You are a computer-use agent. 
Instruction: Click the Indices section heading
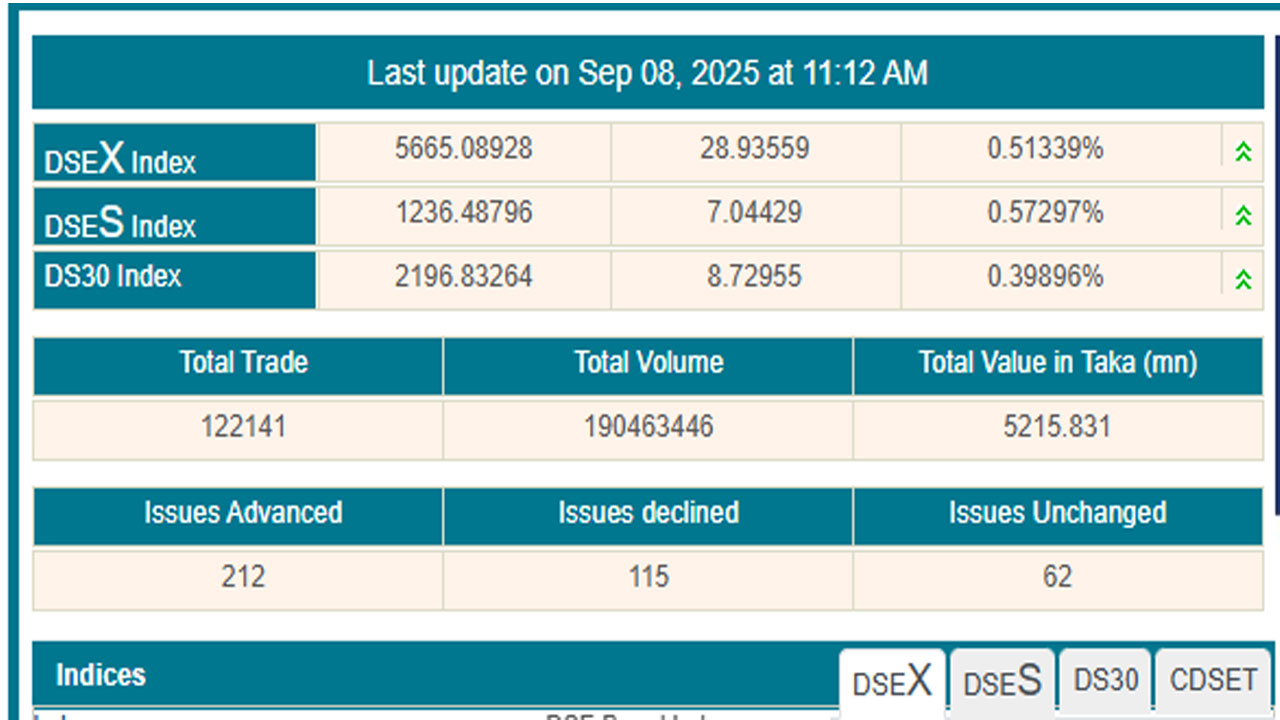[x=101, y=675]
